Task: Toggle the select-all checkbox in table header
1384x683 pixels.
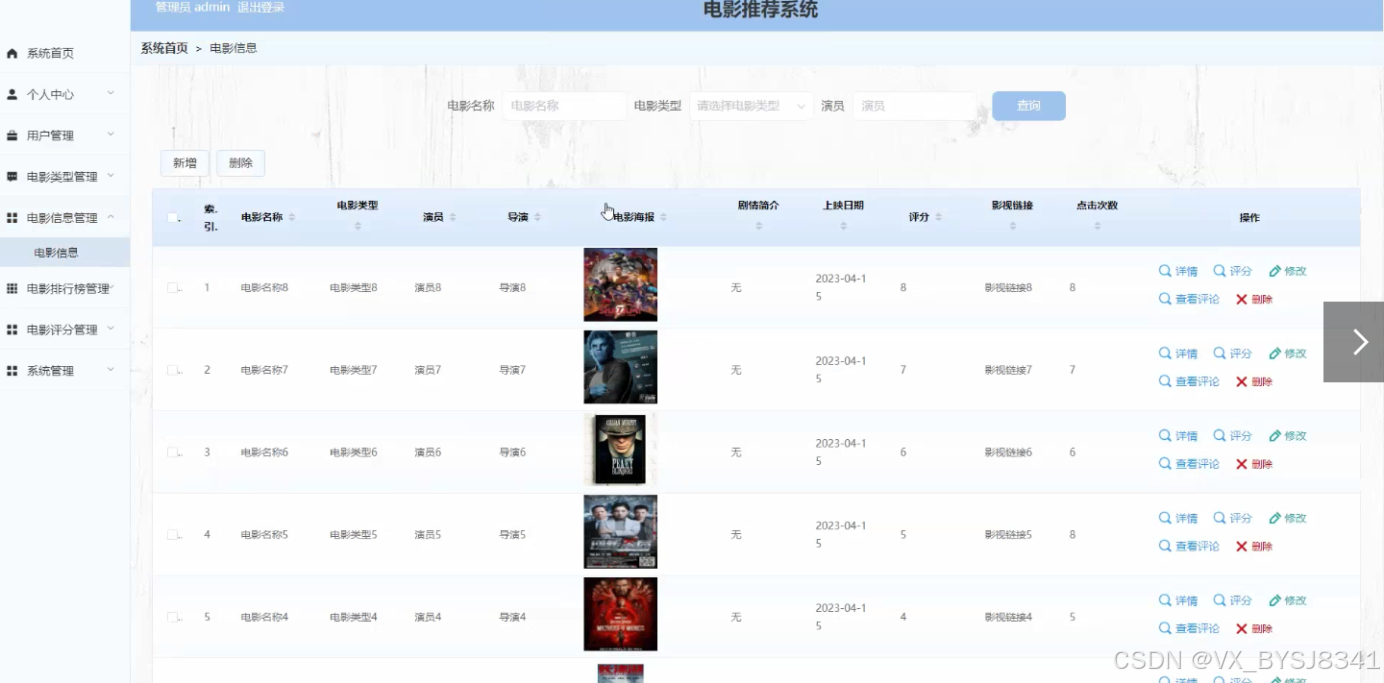Action: [173, 218]
